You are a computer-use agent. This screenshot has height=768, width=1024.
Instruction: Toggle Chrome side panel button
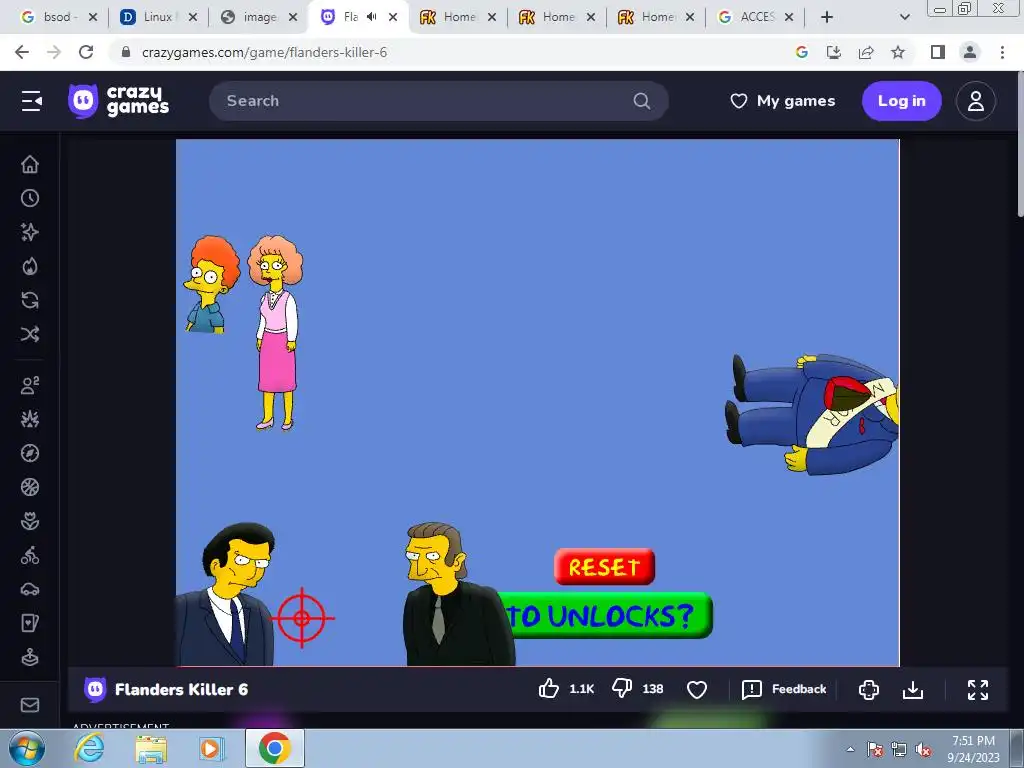click(938, 52)
